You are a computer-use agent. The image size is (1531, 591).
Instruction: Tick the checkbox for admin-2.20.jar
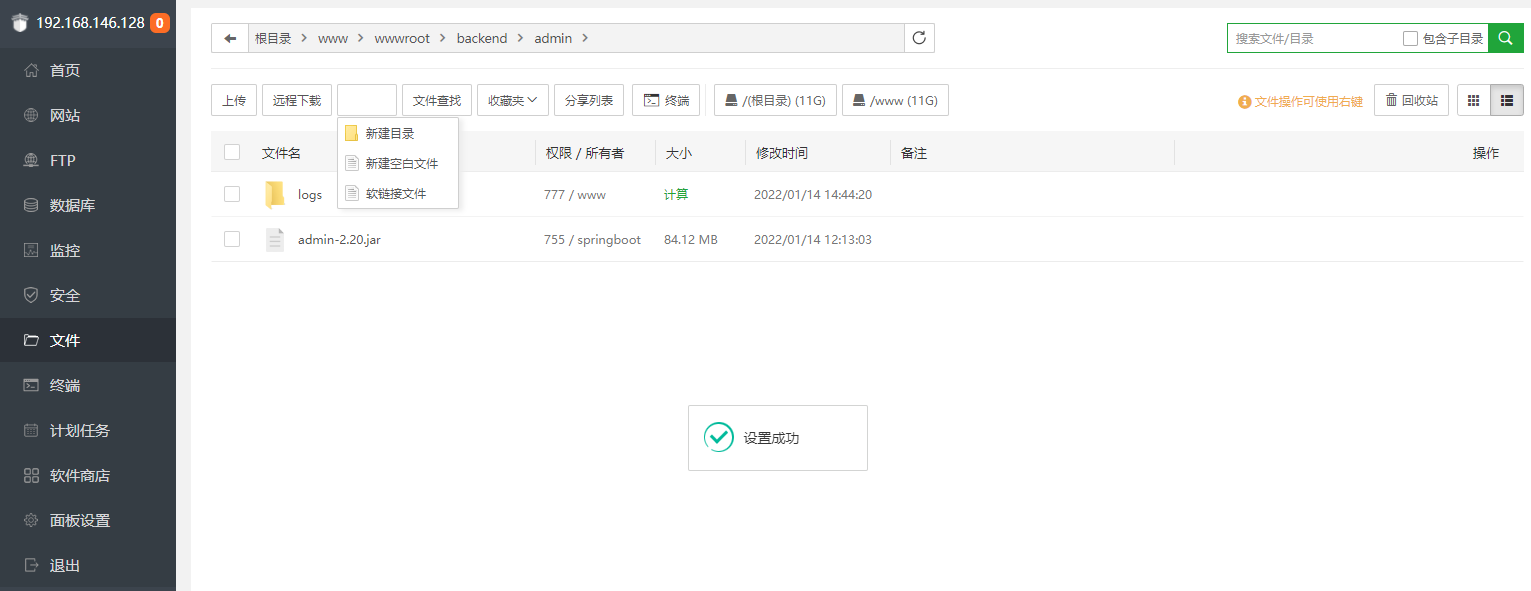232,239
